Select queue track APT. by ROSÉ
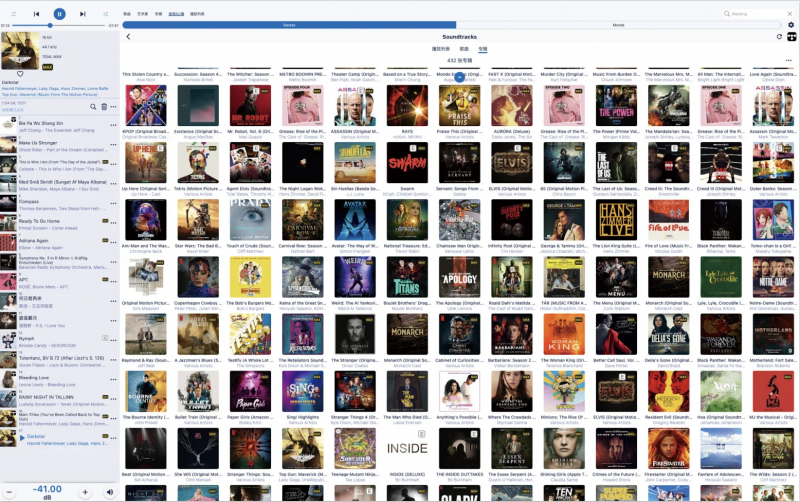The width and height of the screenshot is (800, 502). 60,282
